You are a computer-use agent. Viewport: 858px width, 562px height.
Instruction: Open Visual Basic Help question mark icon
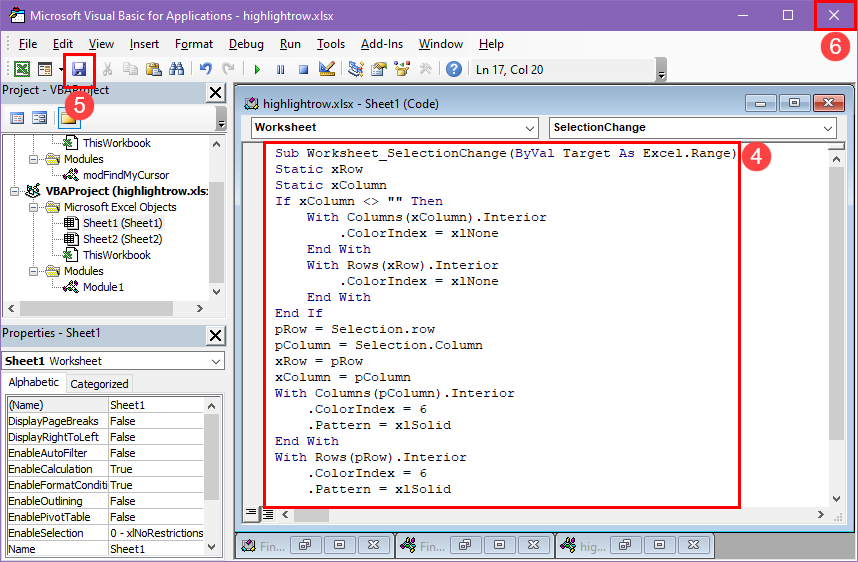pyautogui.click(x=454, y=69)
